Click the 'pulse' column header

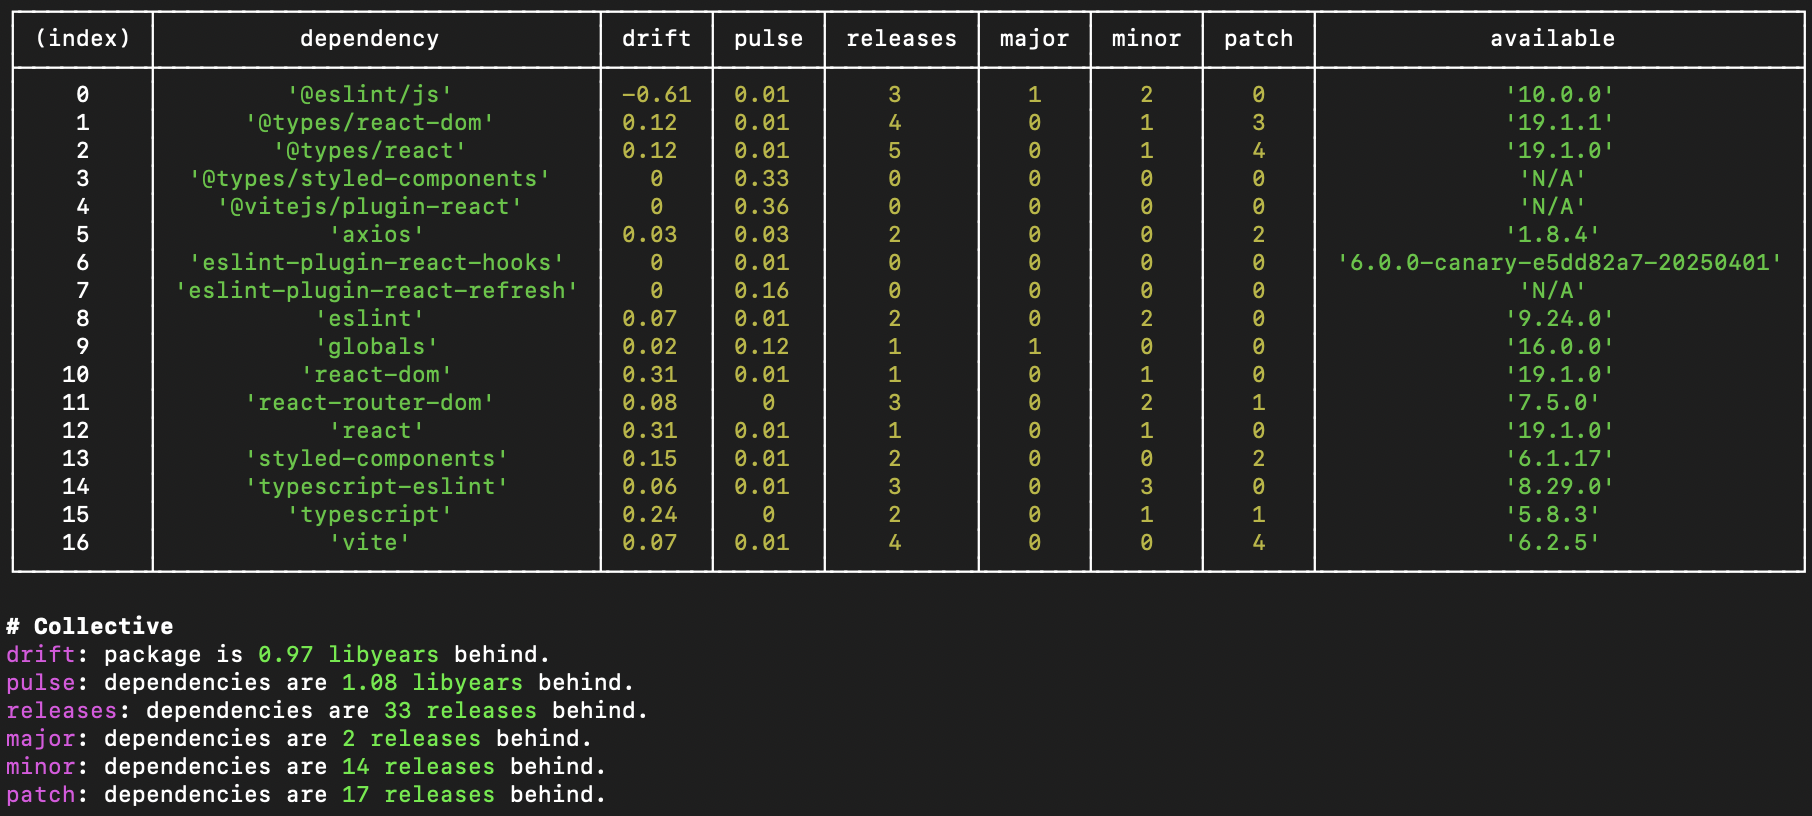tap(768, 39)
